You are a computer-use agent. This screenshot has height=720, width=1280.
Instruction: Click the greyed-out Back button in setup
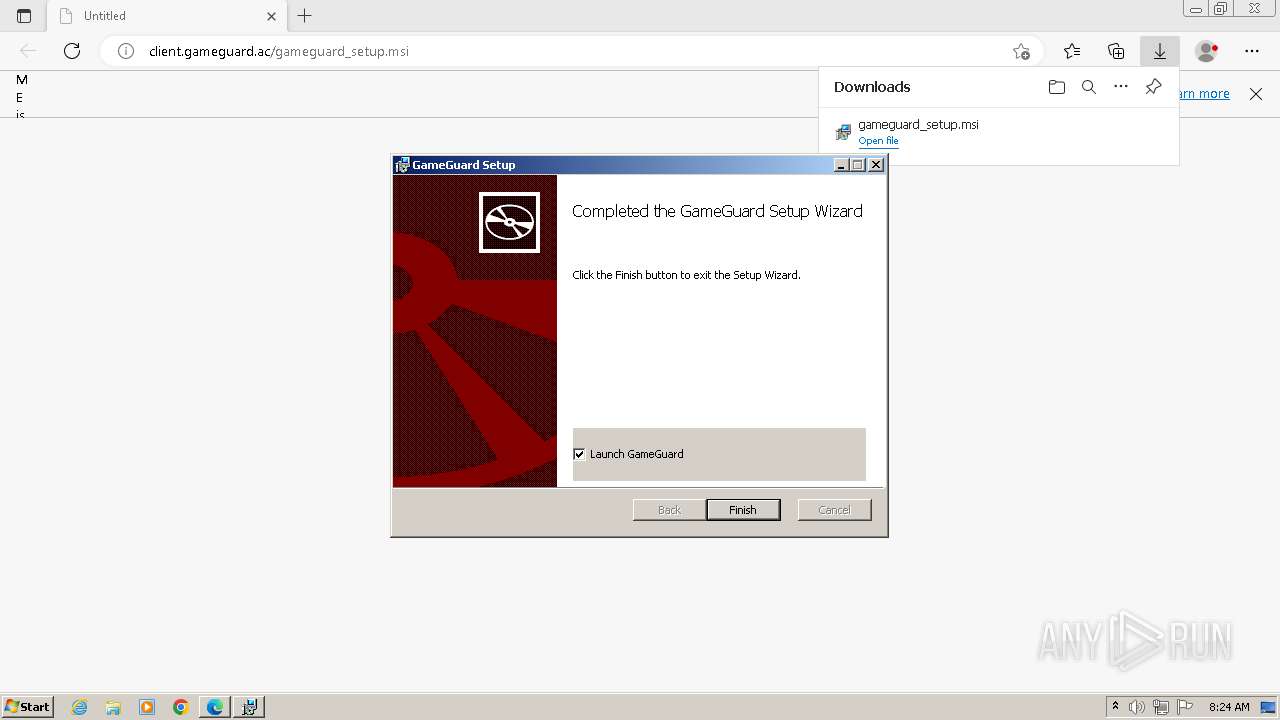[669, 510]
